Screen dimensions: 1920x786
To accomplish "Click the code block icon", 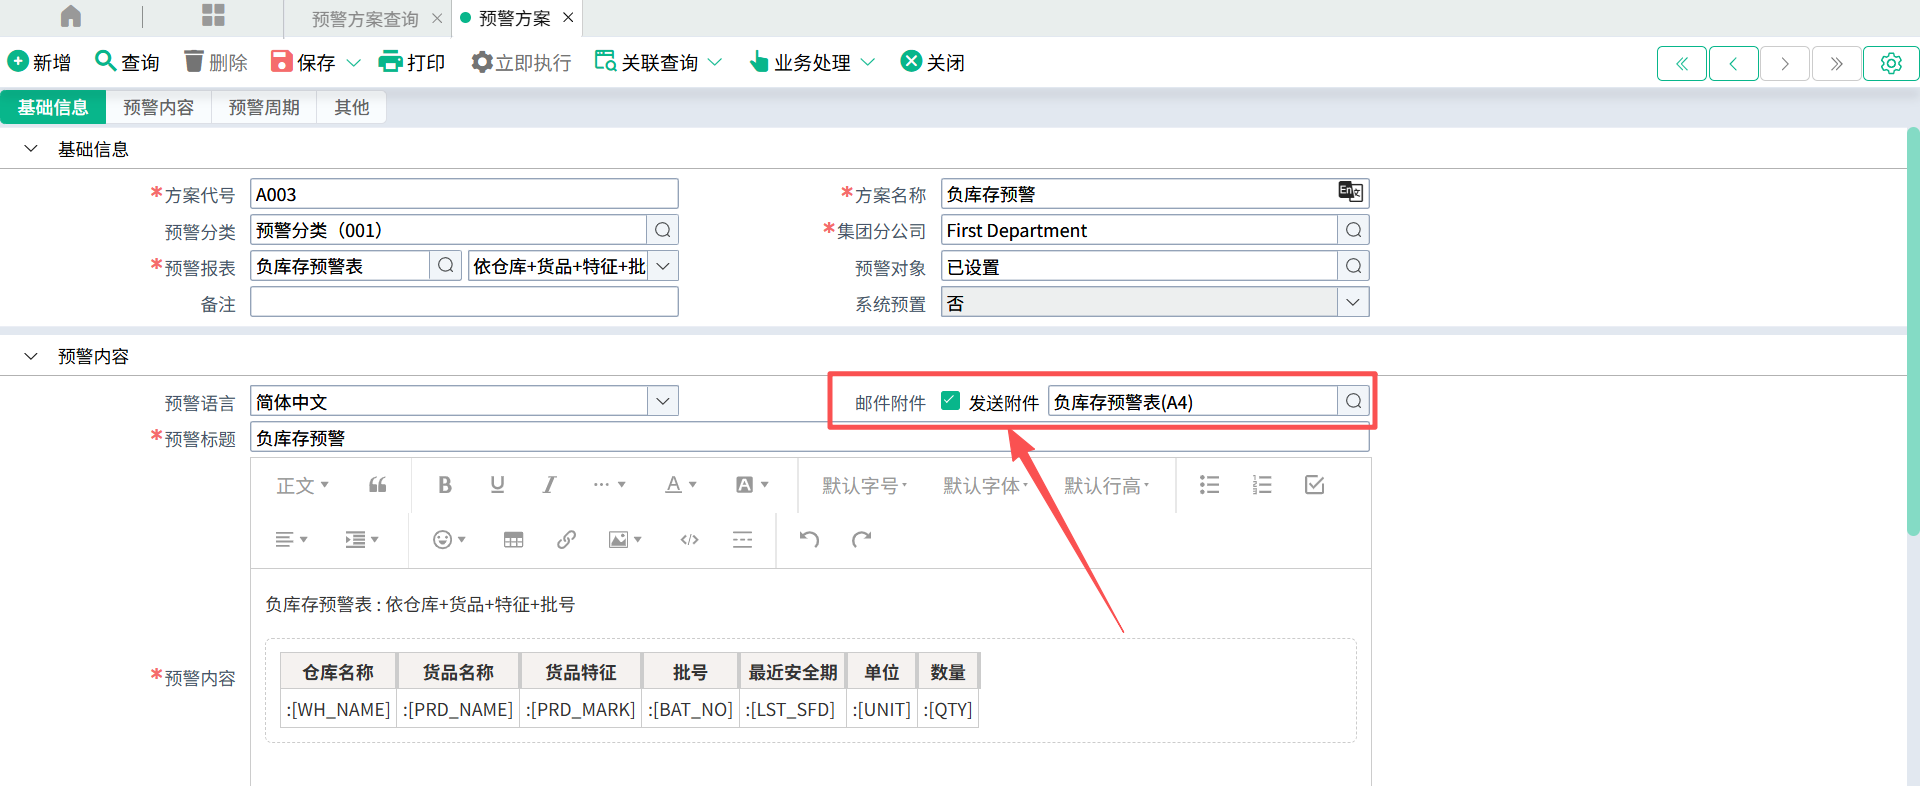I will point(689,540).
